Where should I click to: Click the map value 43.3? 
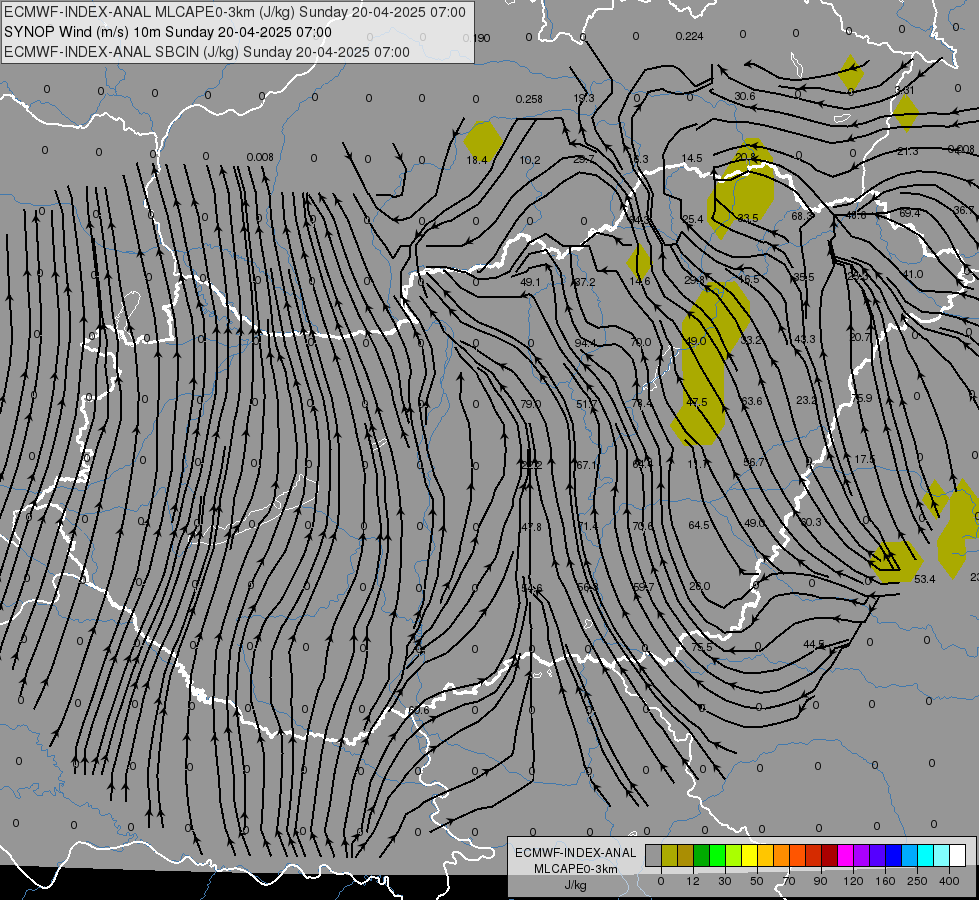pos(805,339)
